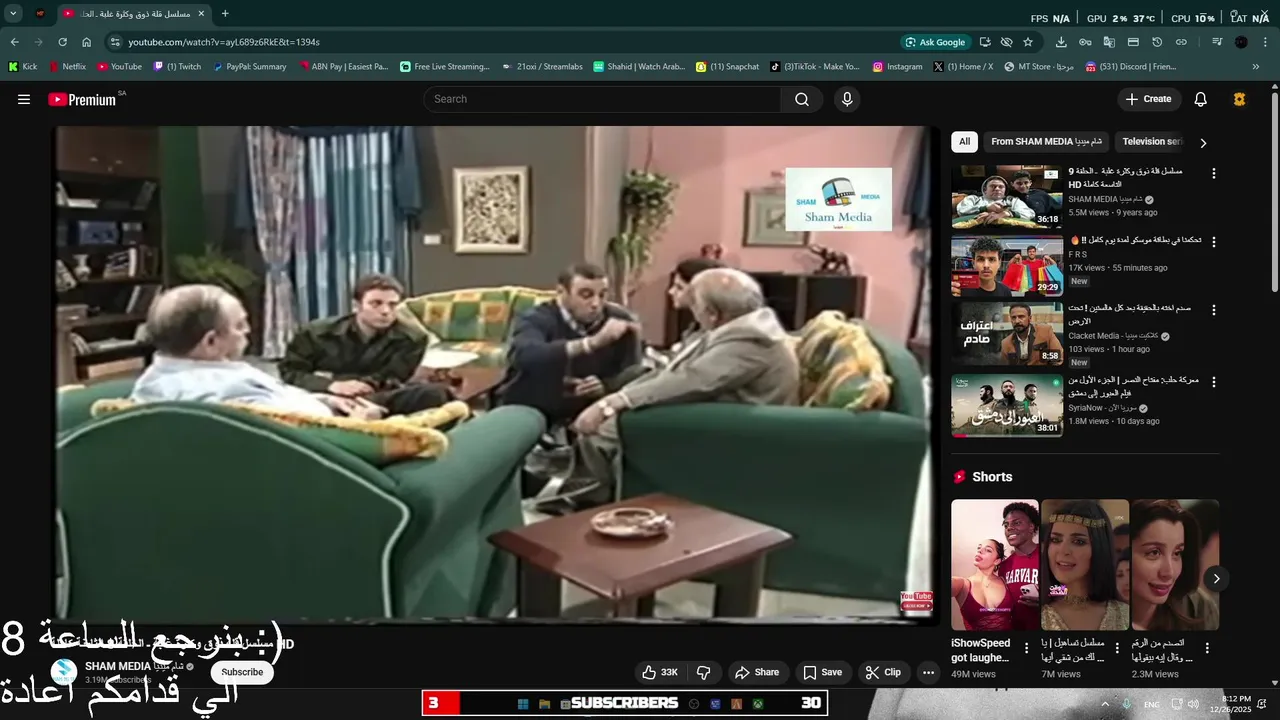The height and width of the screenshot is (720, 1280).
Task: Go to YouTube Premium home logo
Action: click(x=82, y=99)
